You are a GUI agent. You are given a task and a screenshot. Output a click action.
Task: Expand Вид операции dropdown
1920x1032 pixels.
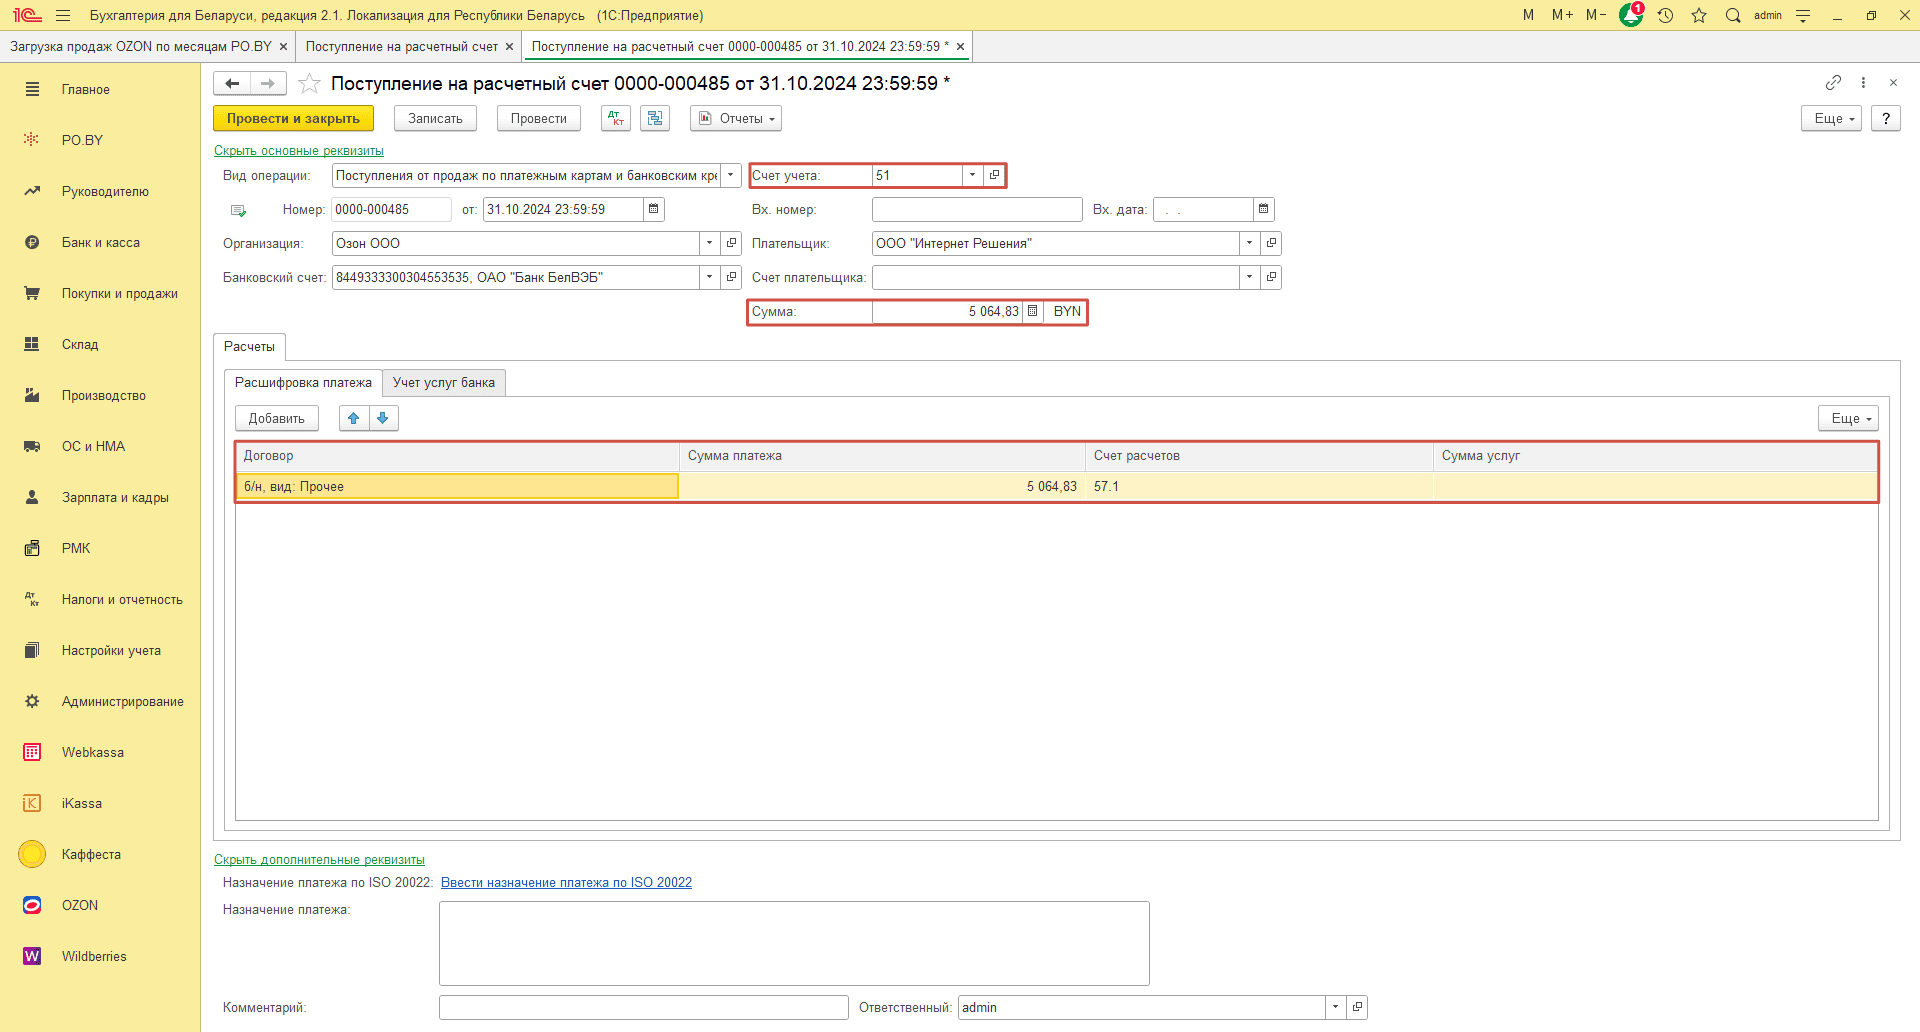731,175
